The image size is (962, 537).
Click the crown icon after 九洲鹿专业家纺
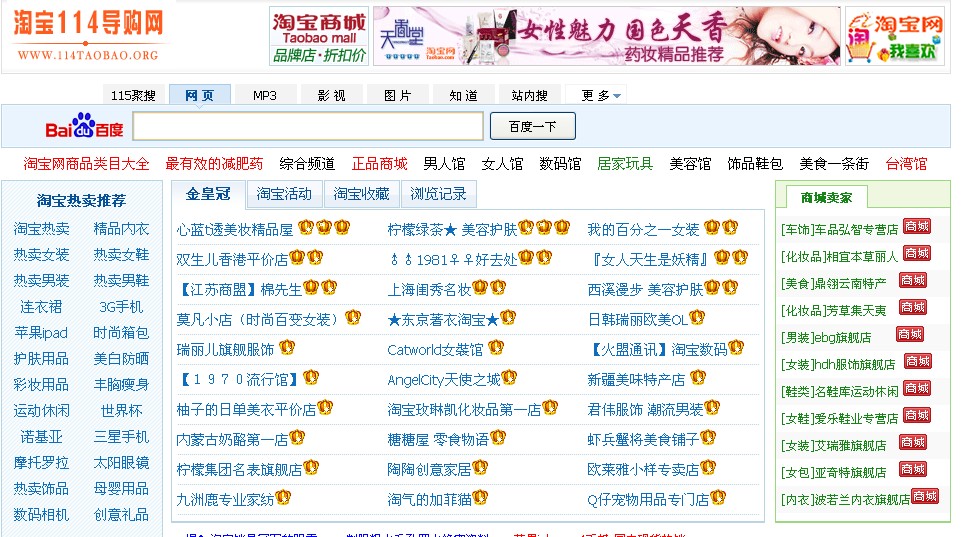coord(283,498)
